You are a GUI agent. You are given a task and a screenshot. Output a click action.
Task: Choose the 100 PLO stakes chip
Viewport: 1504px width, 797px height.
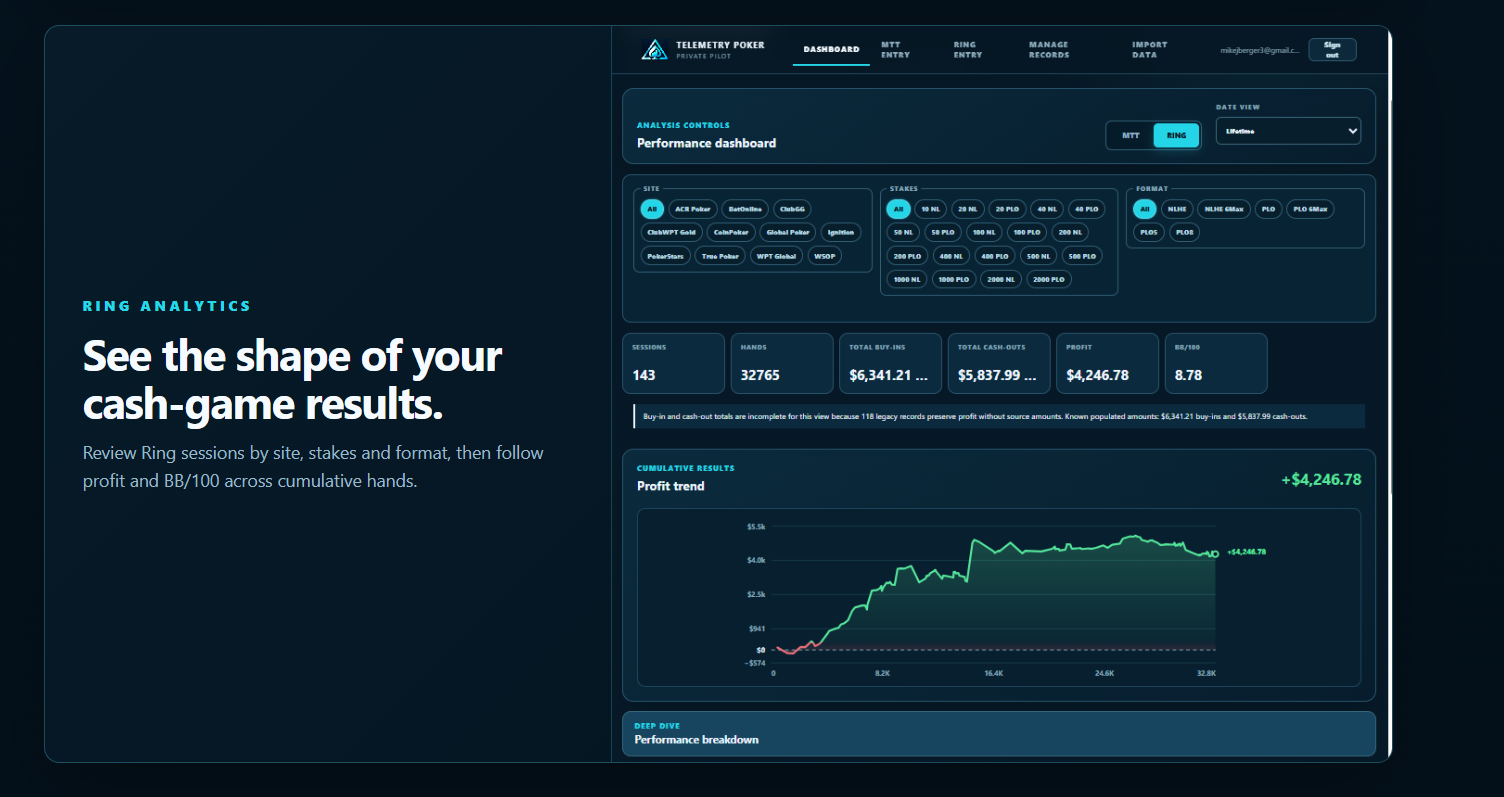tap(1027, 232)
